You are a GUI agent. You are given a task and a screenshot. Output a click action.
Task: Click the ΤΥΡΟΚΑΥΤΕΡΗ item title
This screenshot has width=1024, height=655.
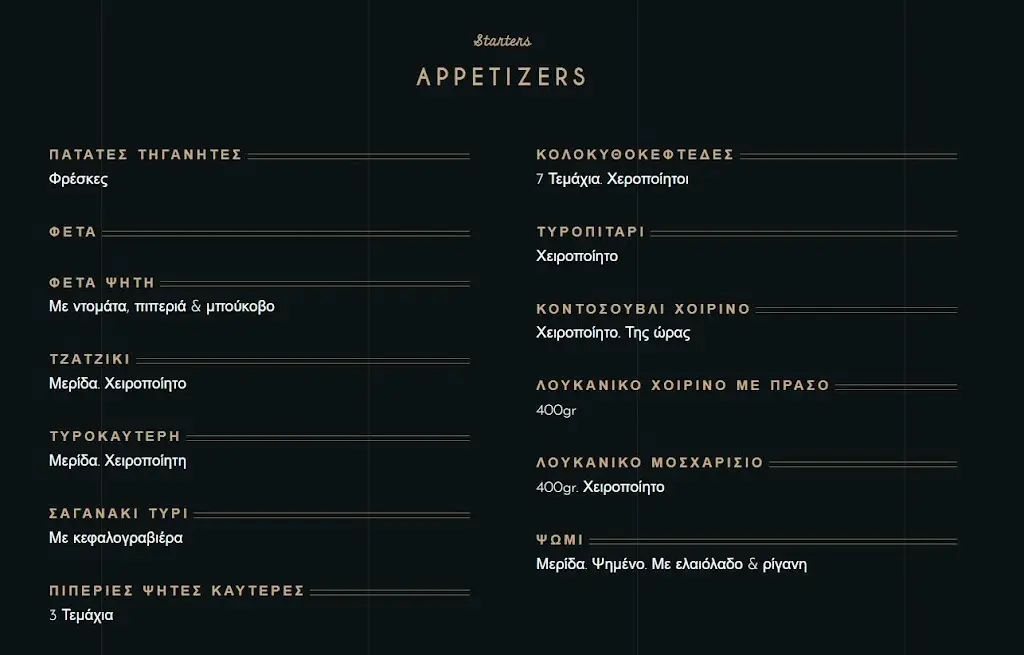click(115, 437)
